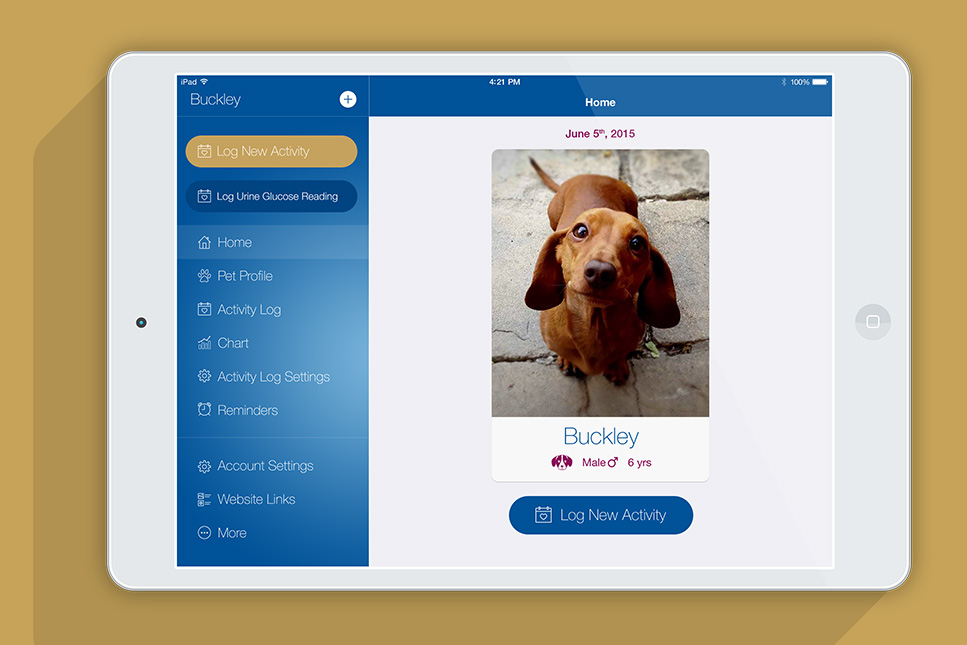Tap Log Urine Glucose Reading button
This screenshot has width=967, height=645.
pos(271,196)
